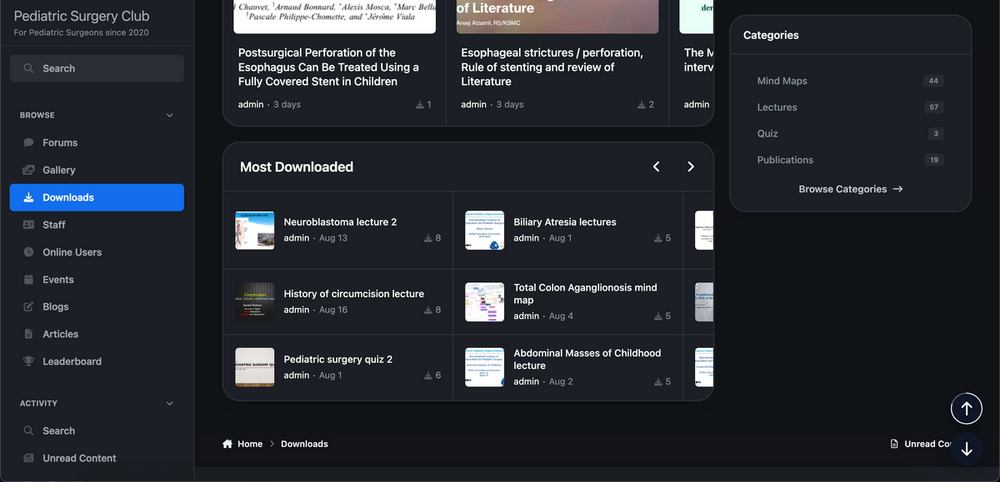Screen dimensions: 1000x482
Task: Click the Events calendar icon
Action: point(29,280)
